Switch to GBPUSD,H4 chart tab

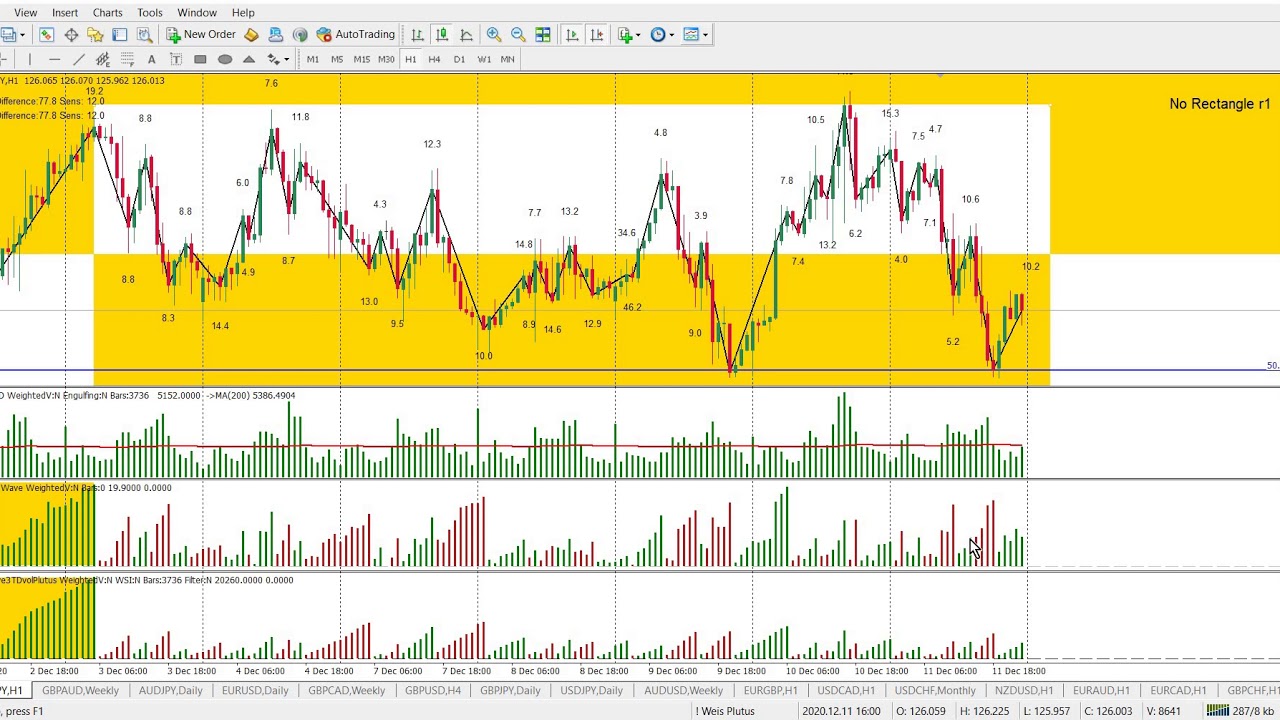[433, 690]
